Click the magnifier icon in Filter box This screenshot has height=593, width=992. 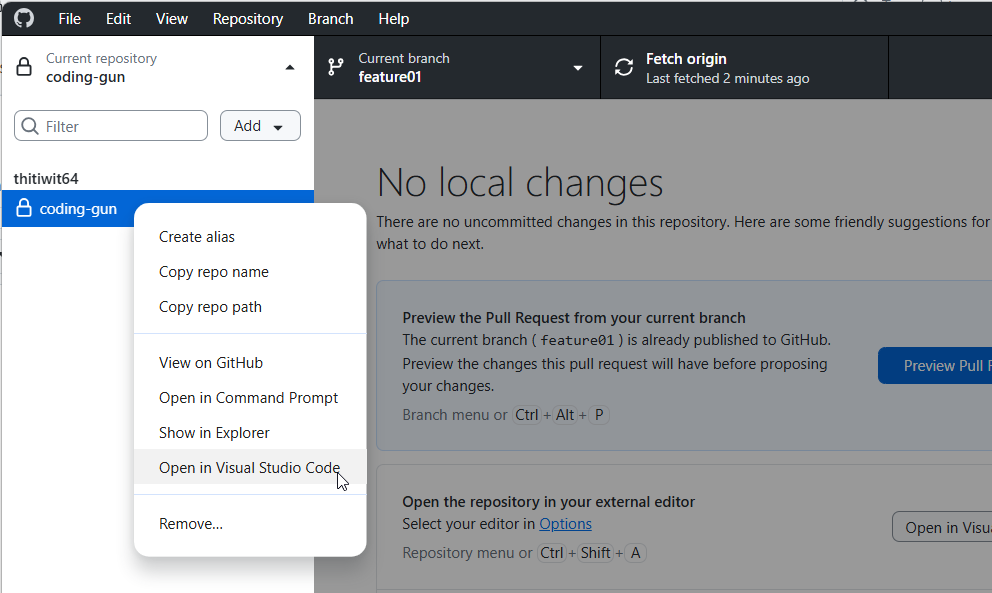pyautogui.click(x=30, y=126)
